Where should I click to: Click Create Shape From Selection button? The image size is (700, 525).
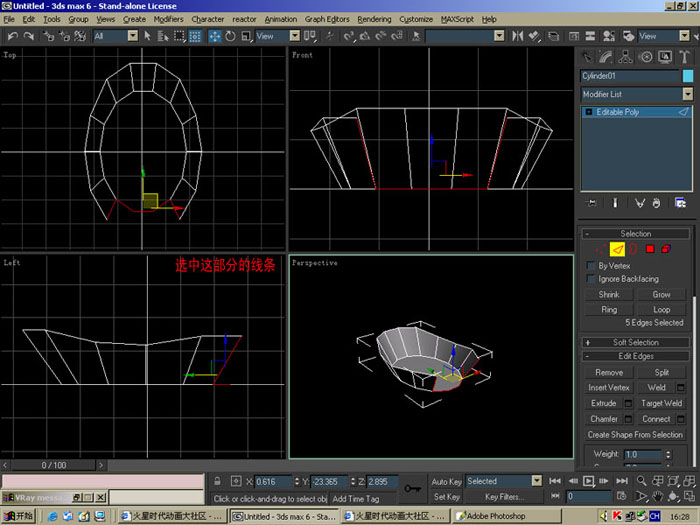tap(635, 434)
